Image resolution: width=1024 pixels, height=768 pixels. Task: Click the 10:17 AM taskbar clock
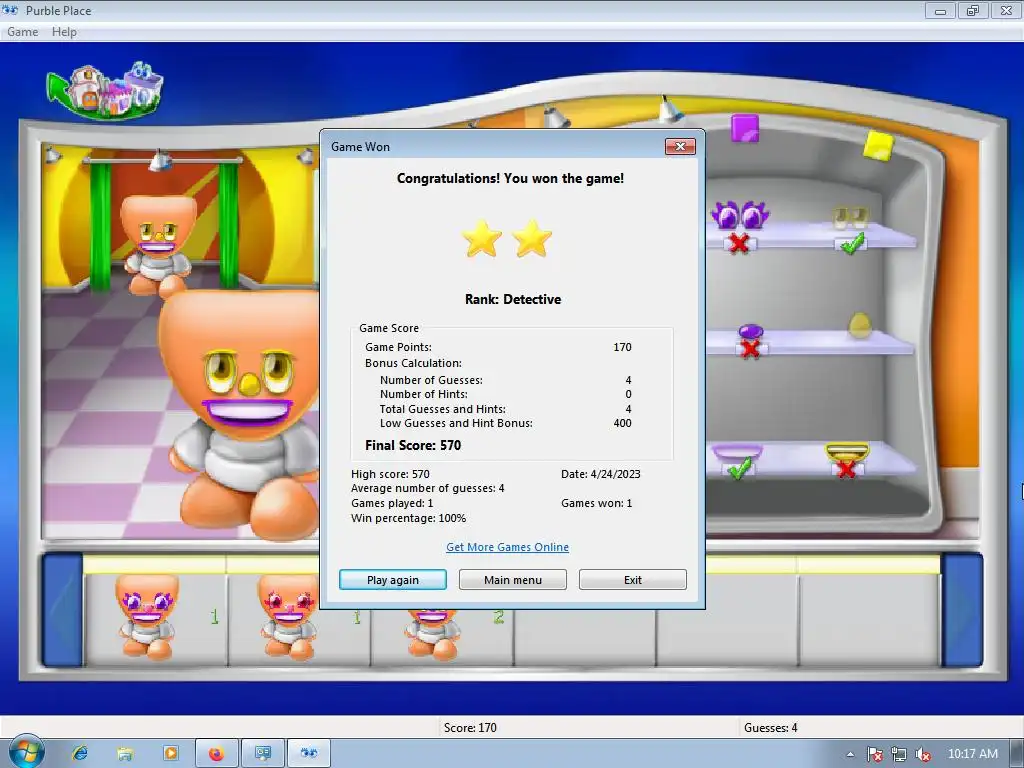coord(972,754)
